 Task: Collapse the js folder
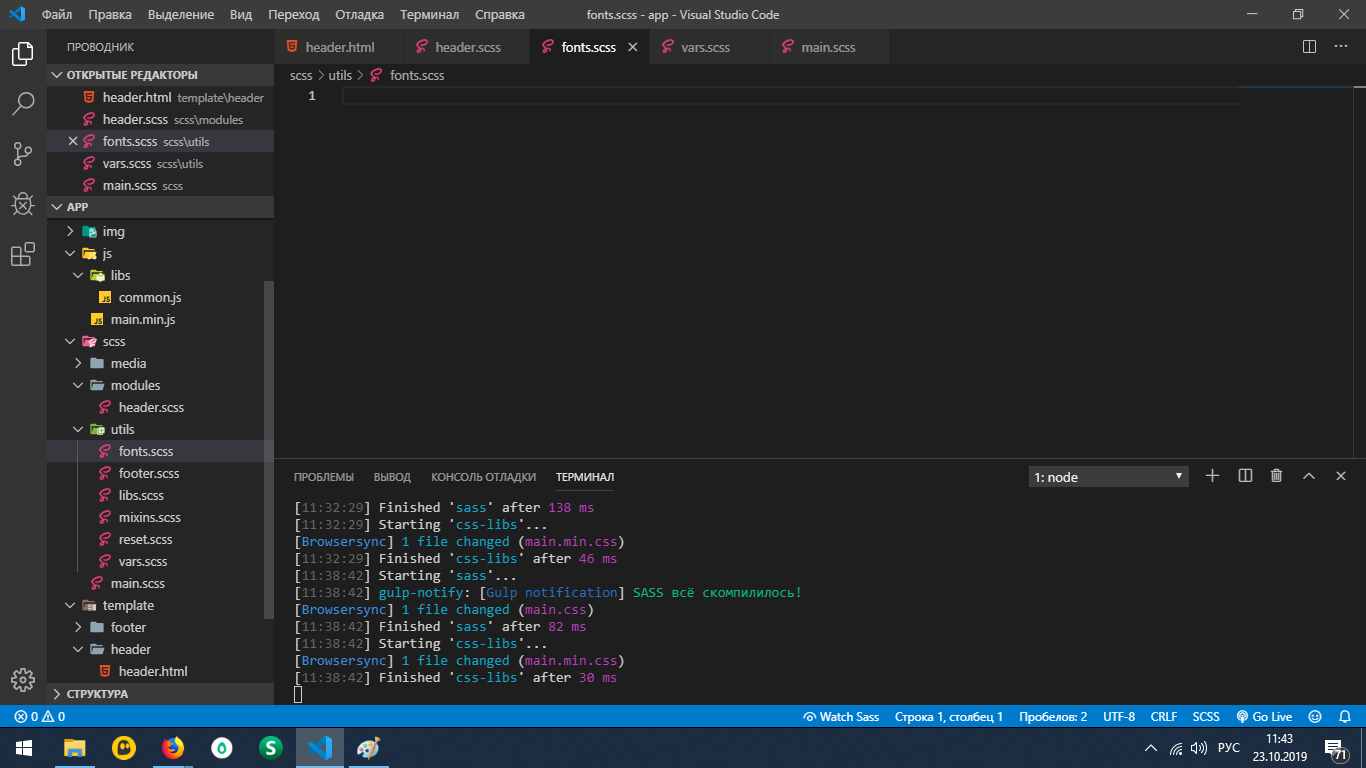coord(70,253)
